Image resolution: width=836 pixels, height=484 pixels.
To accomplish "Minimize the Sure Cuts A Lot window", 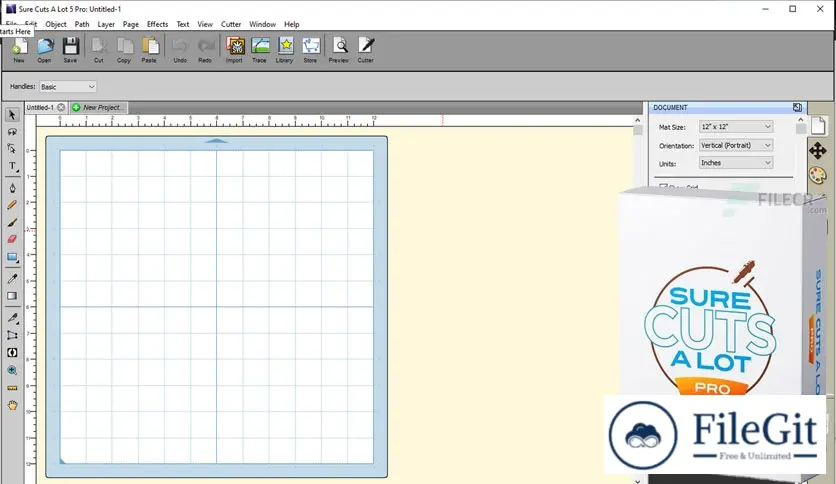I will point(766,9).
